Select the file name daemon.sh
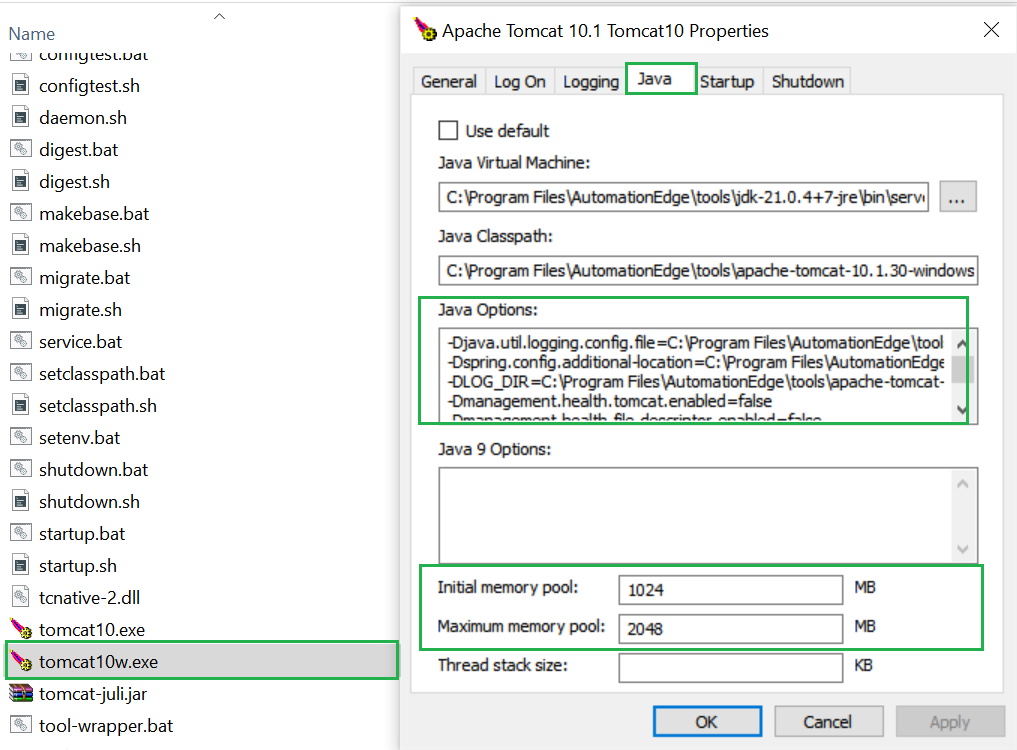Viewport: 1017px width, 750px height. (83, 117)
